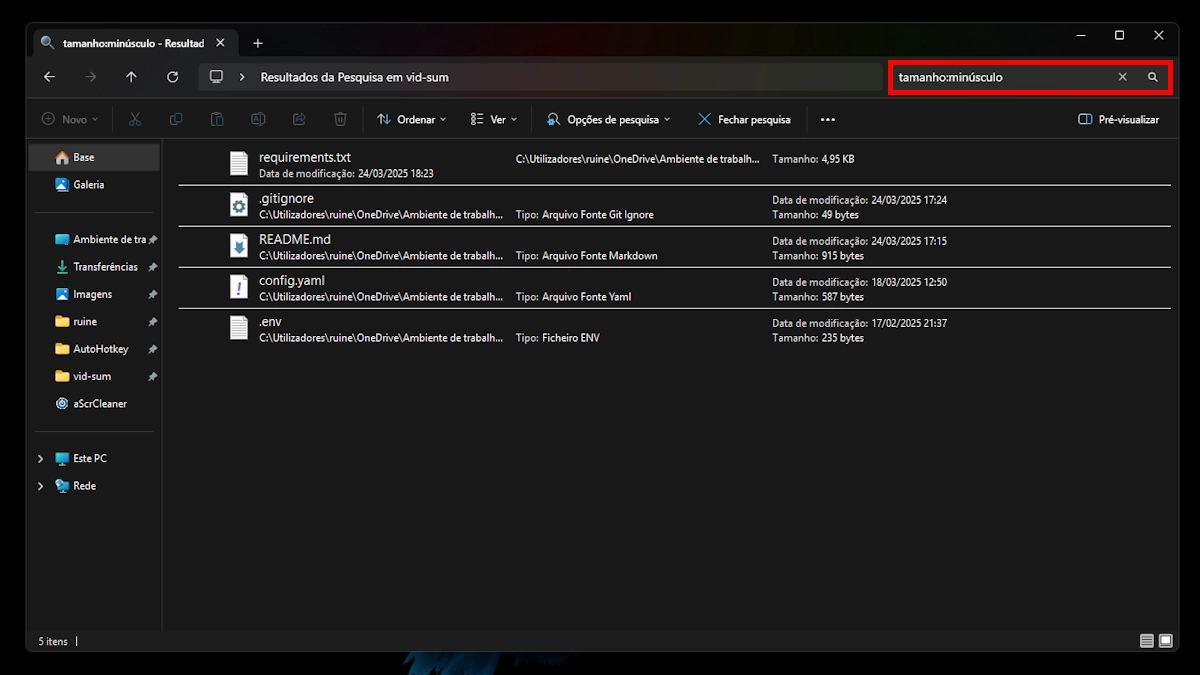
Task: Select Galeria in the sidebar
Action: [88, 185]
